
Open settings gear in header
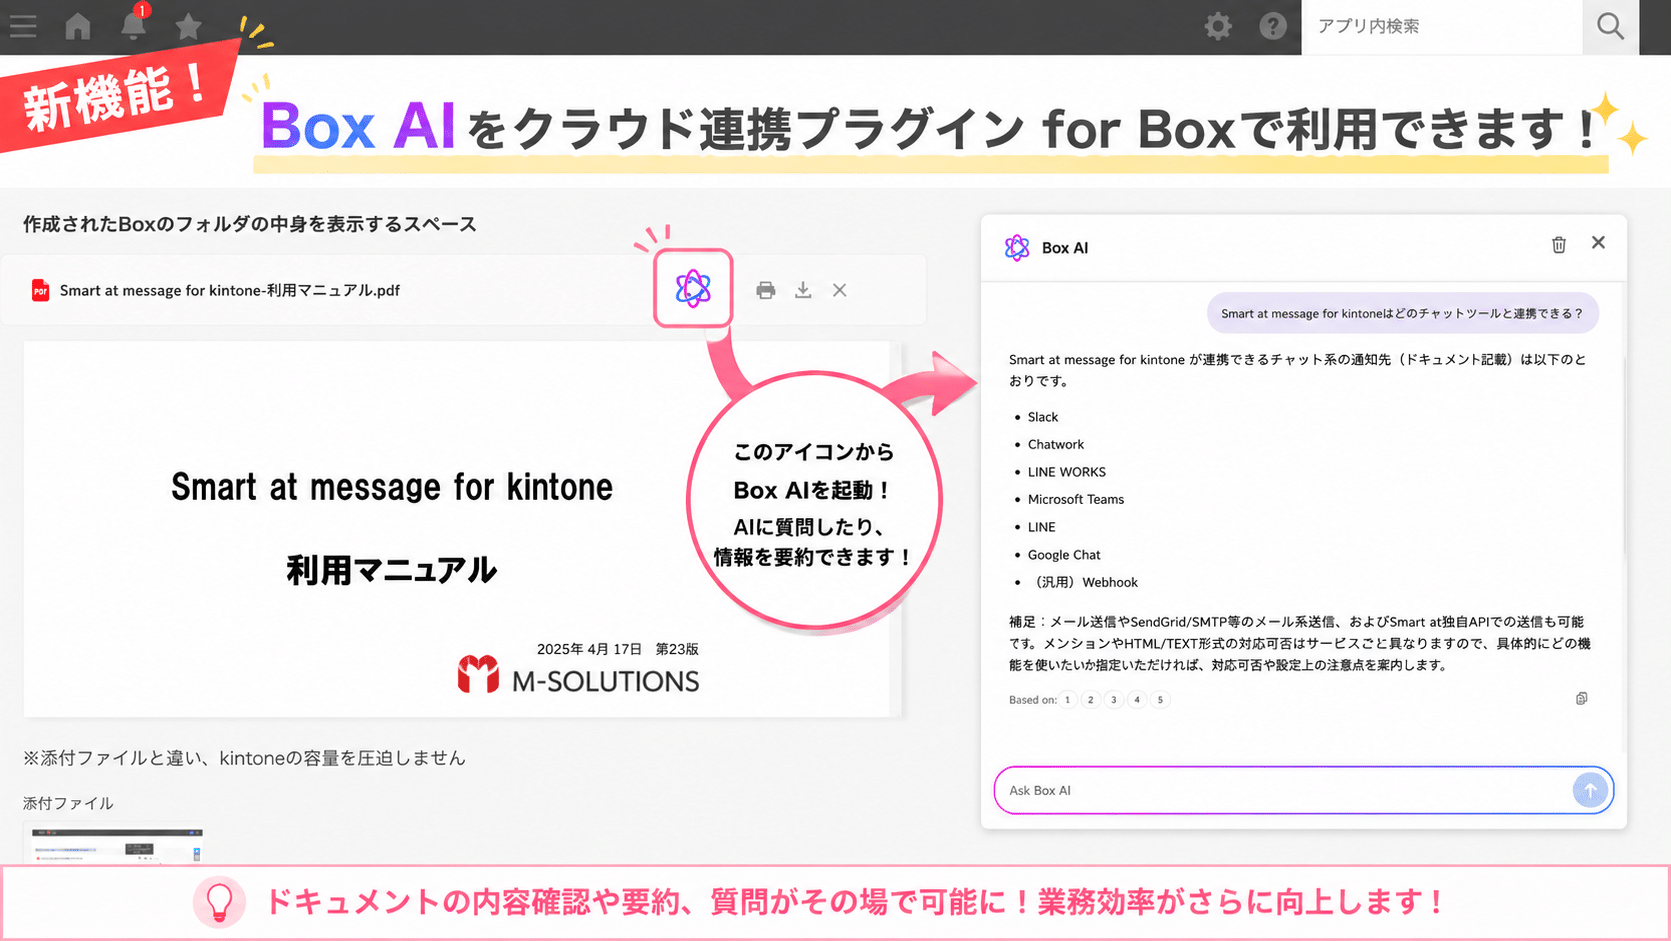1218,26
